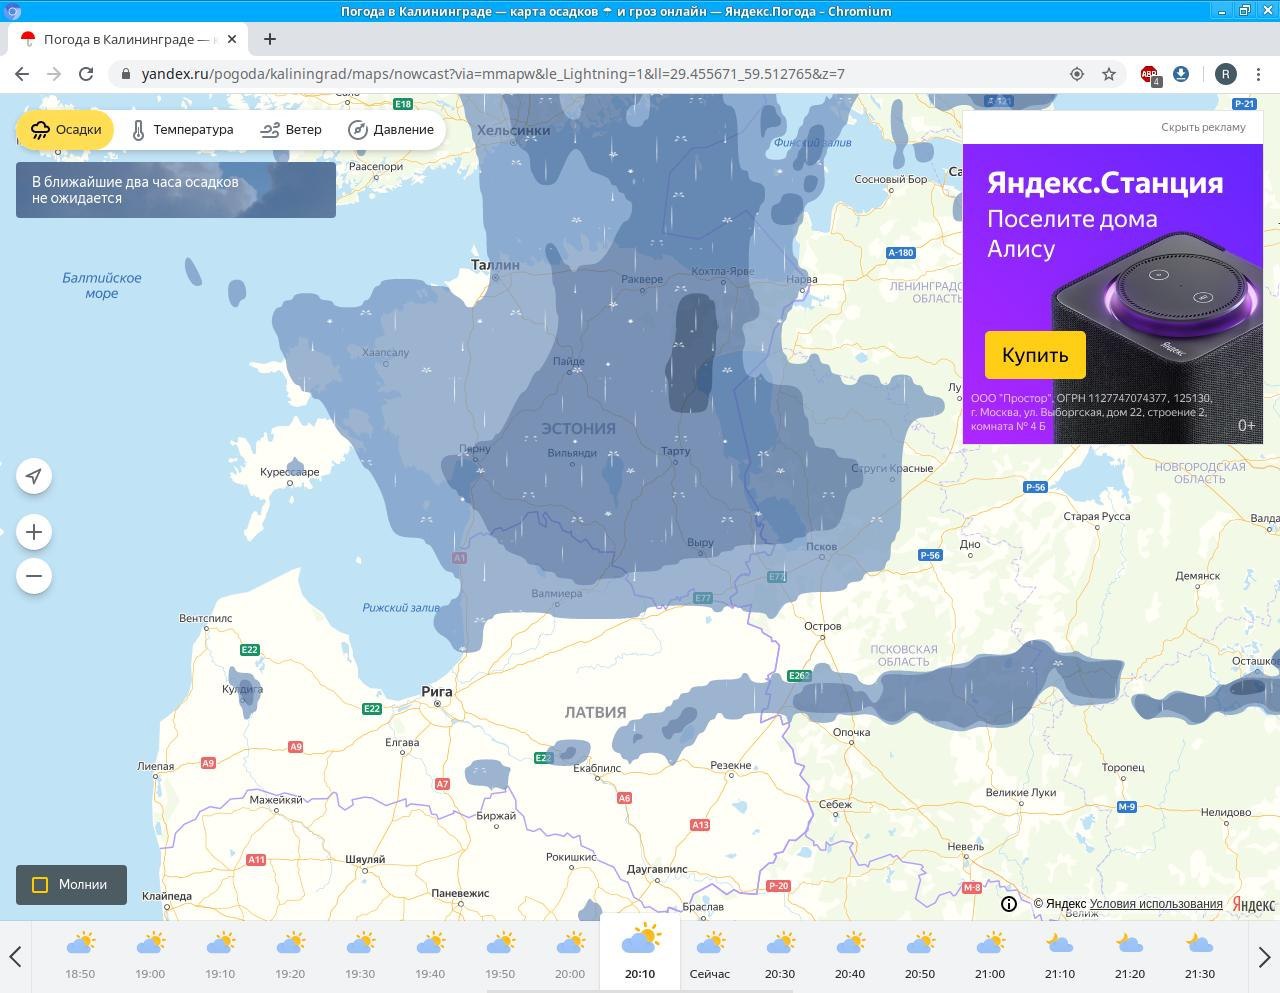
Task: Select the 19:00 timeline slot
Action: pyautogui.click(x=150, y=957)
